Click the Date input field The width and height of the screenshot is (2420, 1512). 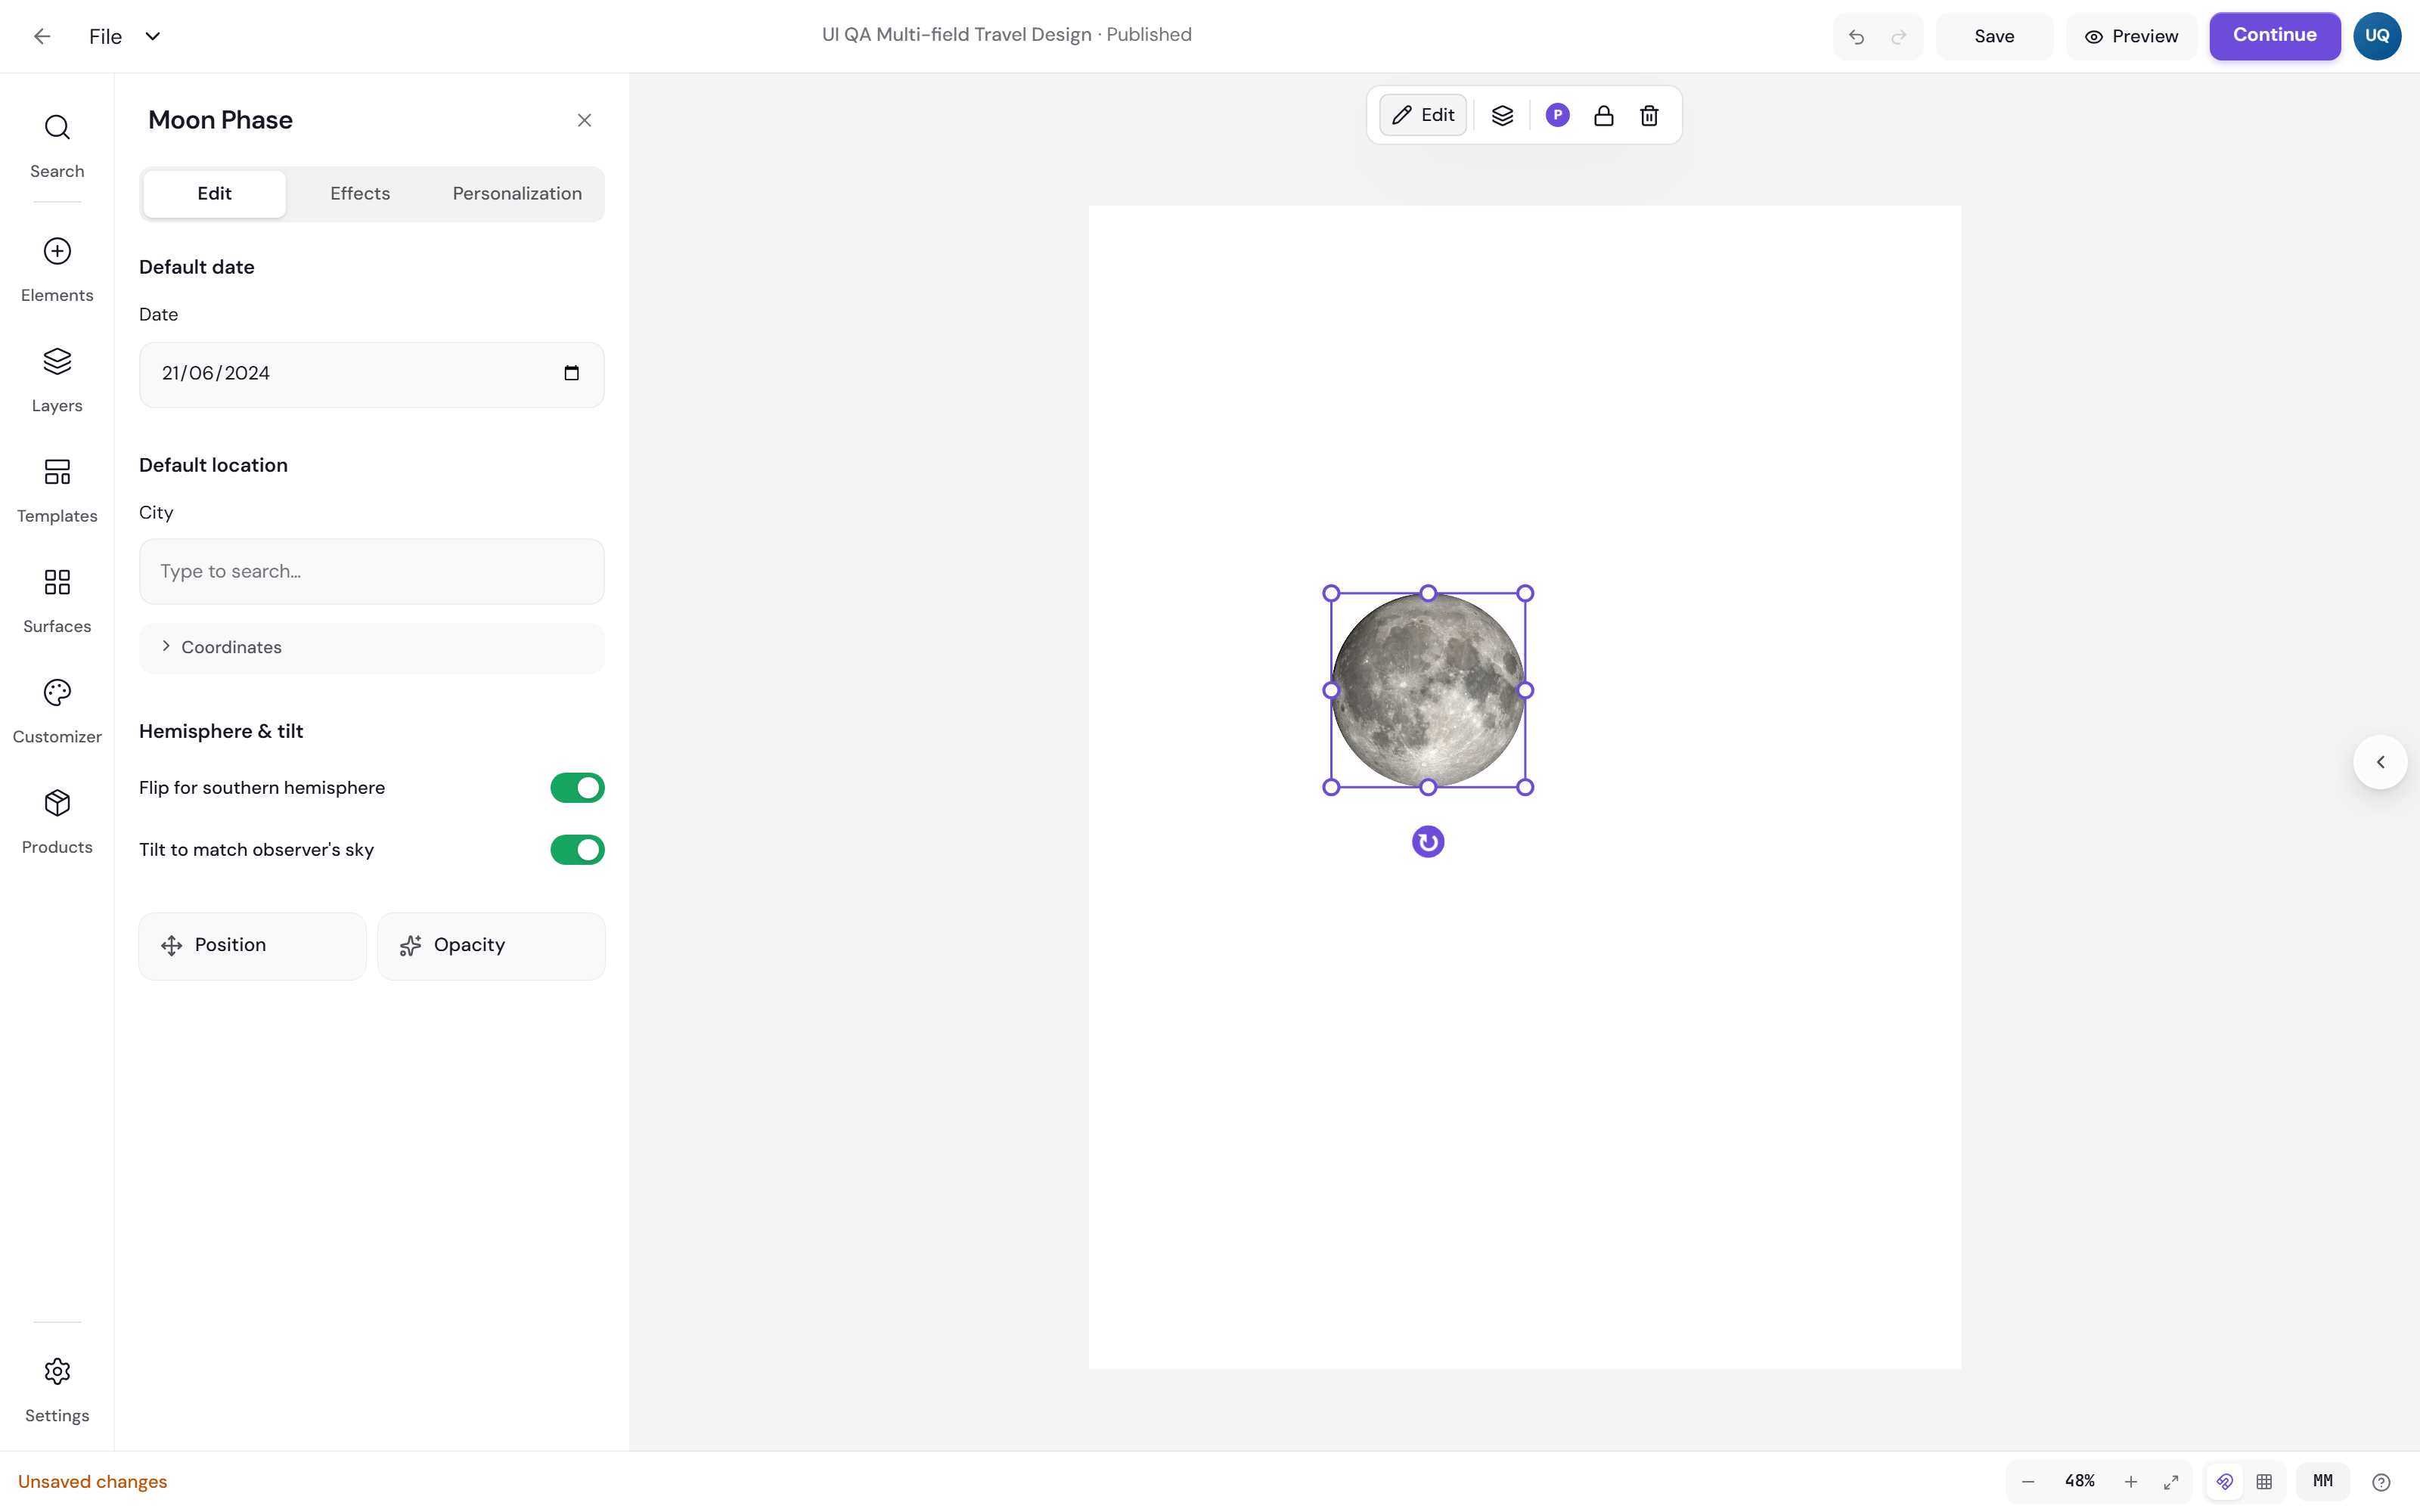point(371,374)
